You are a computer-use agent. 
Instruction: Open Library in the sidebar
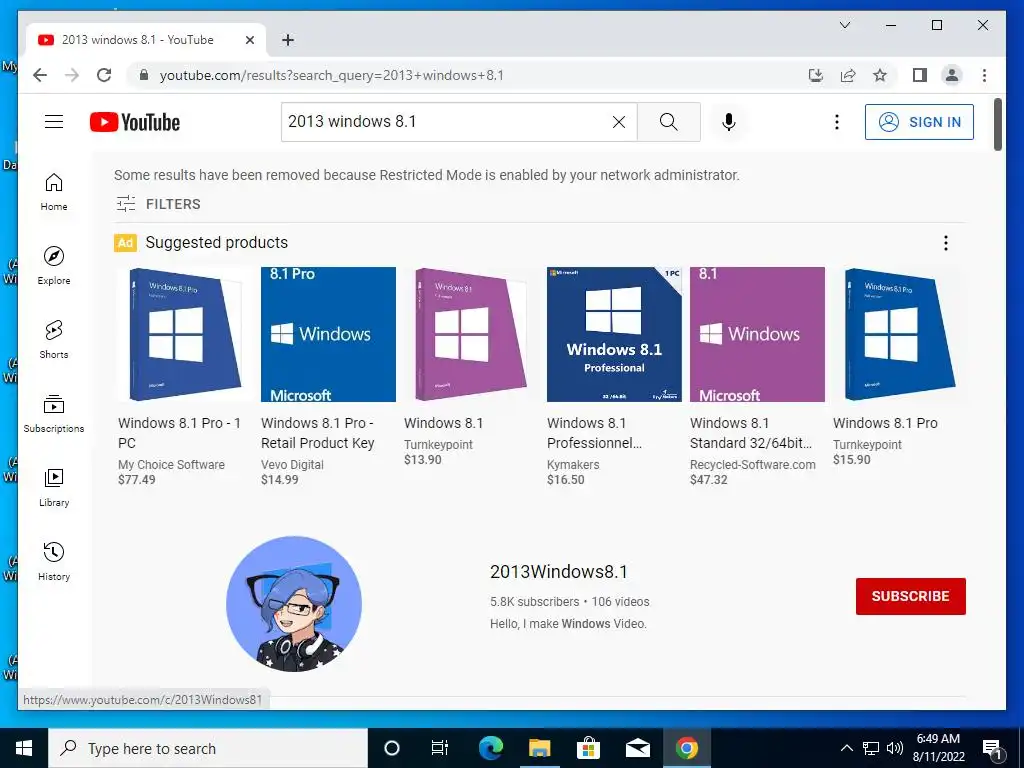[x=54, y=488]
